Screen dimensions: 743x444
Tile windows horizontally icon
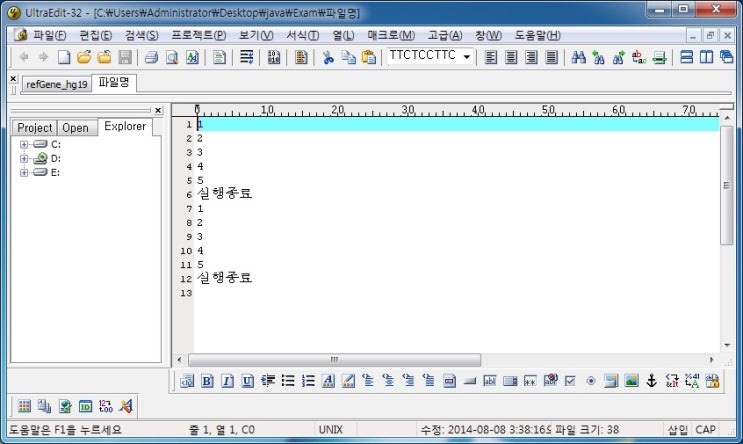pyautogui.click(x=687, y=57)
